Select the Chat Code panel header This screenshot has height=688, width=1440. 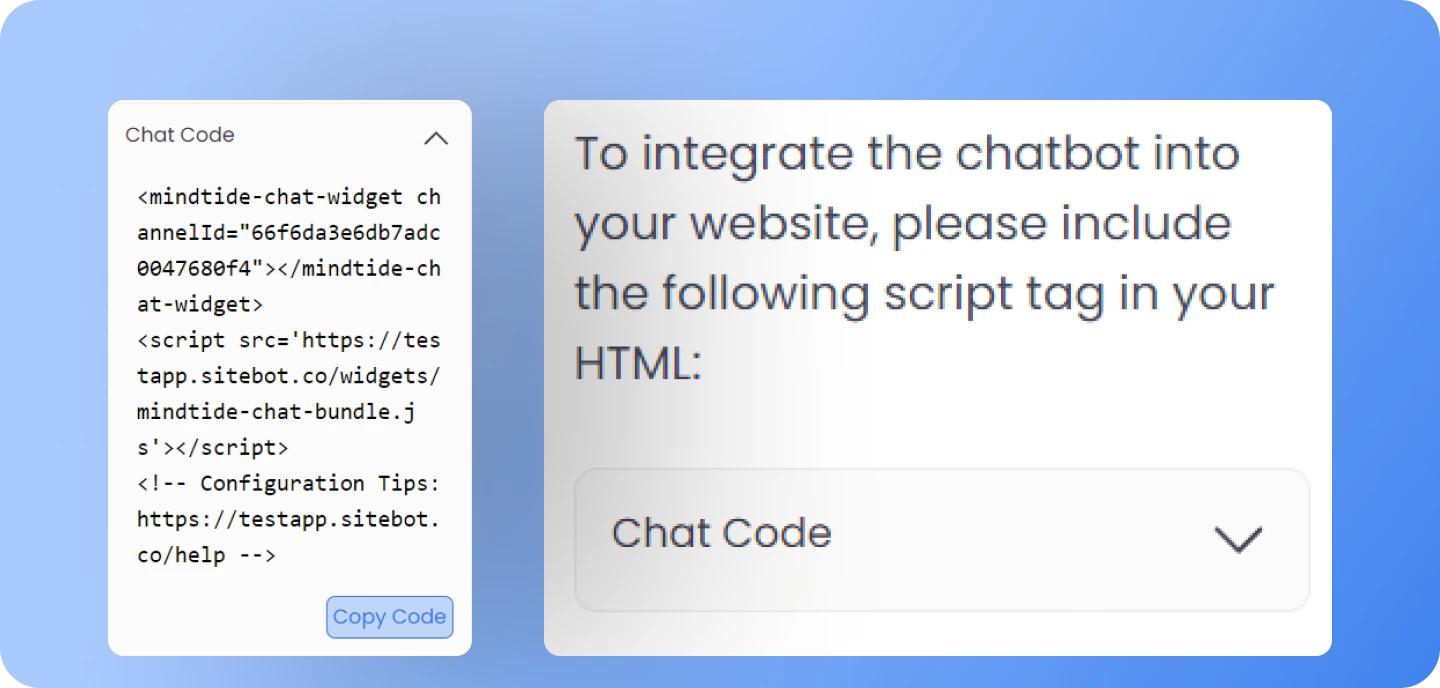click(180, 135)
